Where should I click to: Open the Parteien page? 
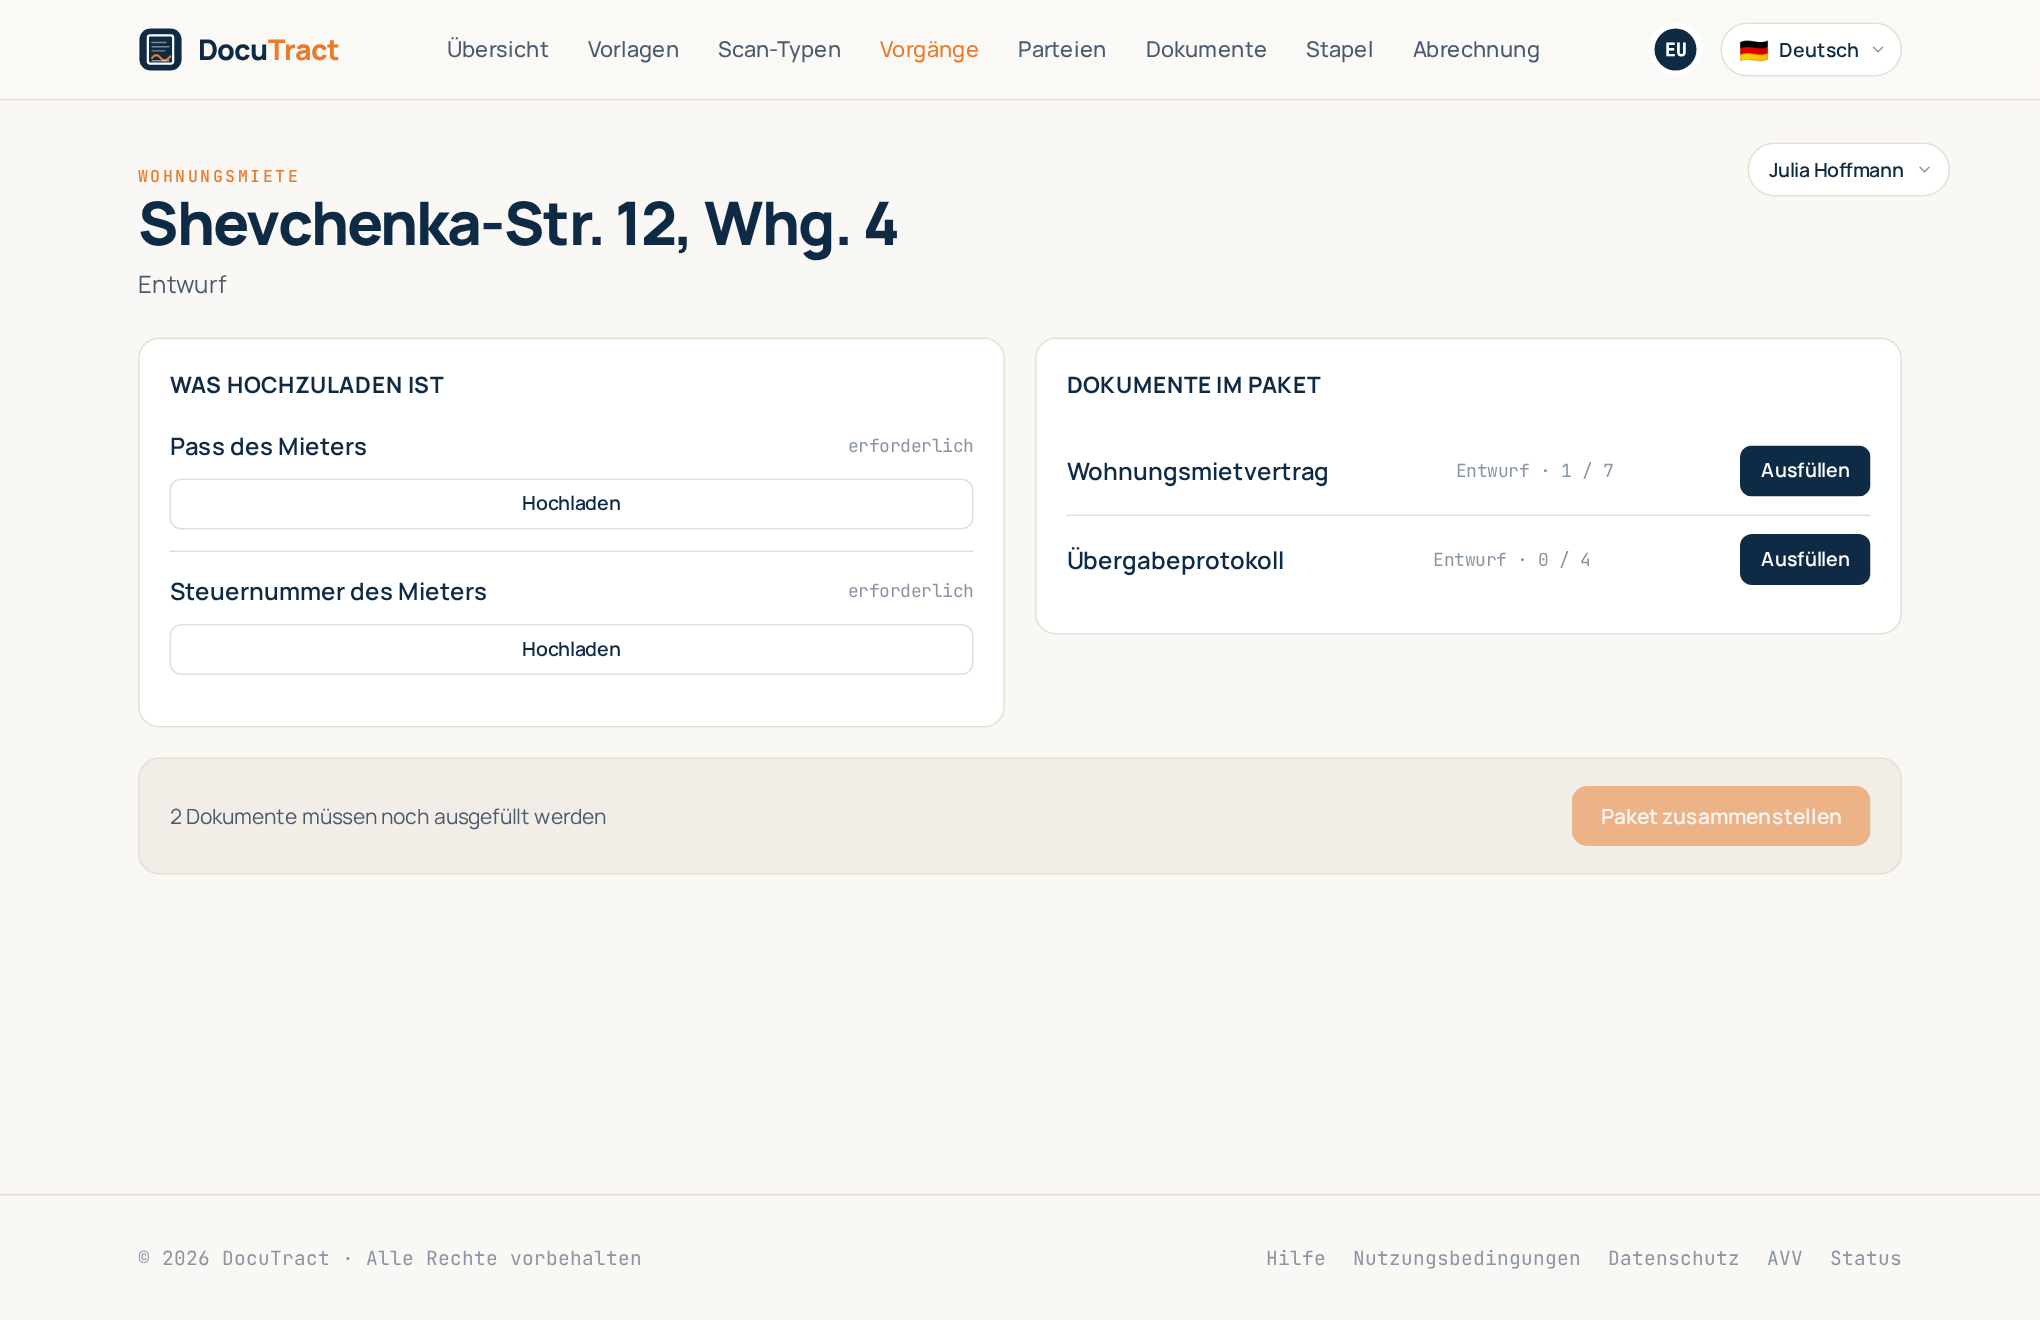[x=1061, y=49]
